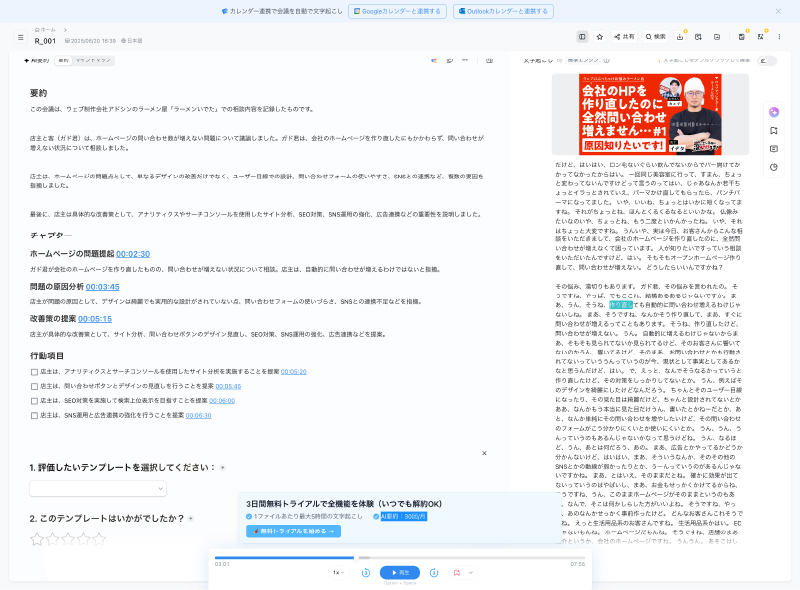The height and width of the screenshot is (590, 800).
Task: Open the clock history icon in sidebar
Action: point(774,167)
